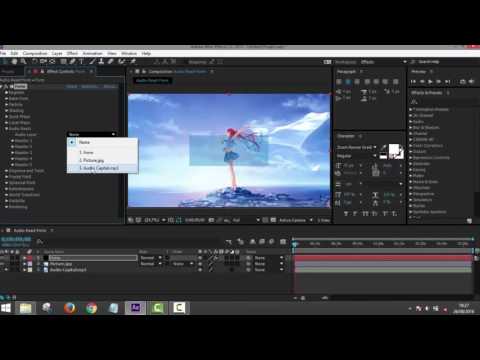This screenshot has width=480, height=360.
Task: Select the Eraser tool
Action: click(x=110, y=62)
